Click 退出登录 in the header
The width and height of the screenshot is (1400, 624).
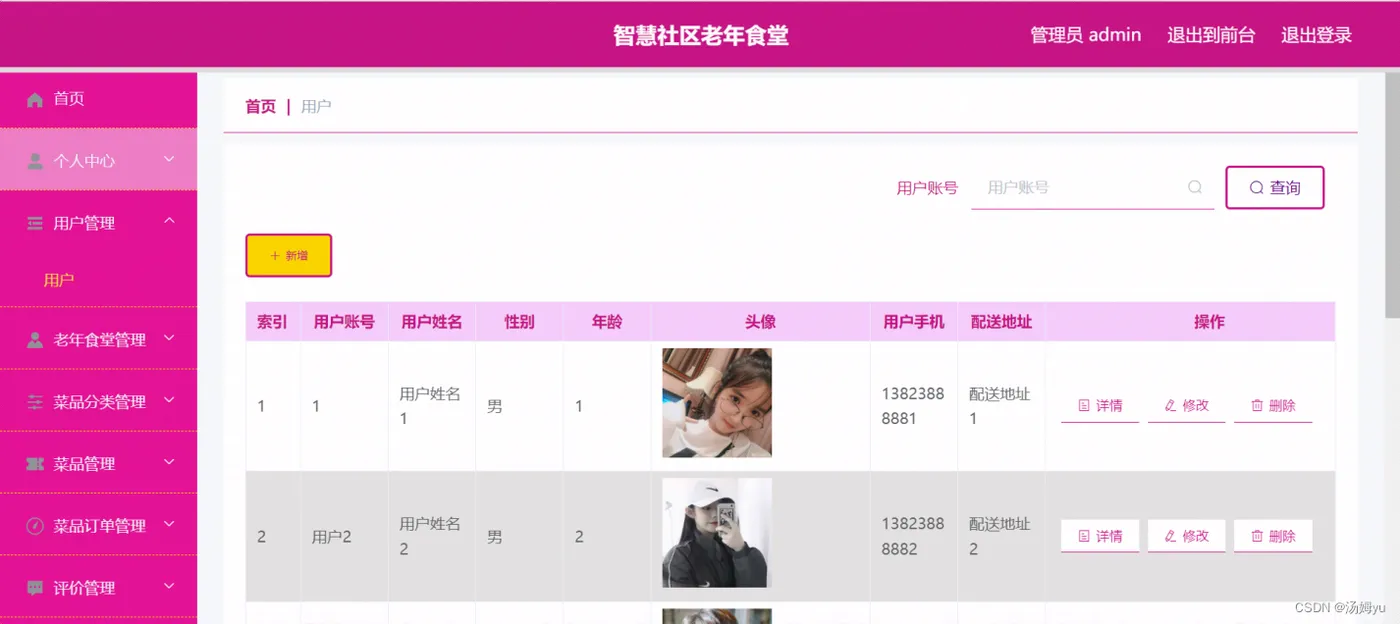coord(1317,35)
